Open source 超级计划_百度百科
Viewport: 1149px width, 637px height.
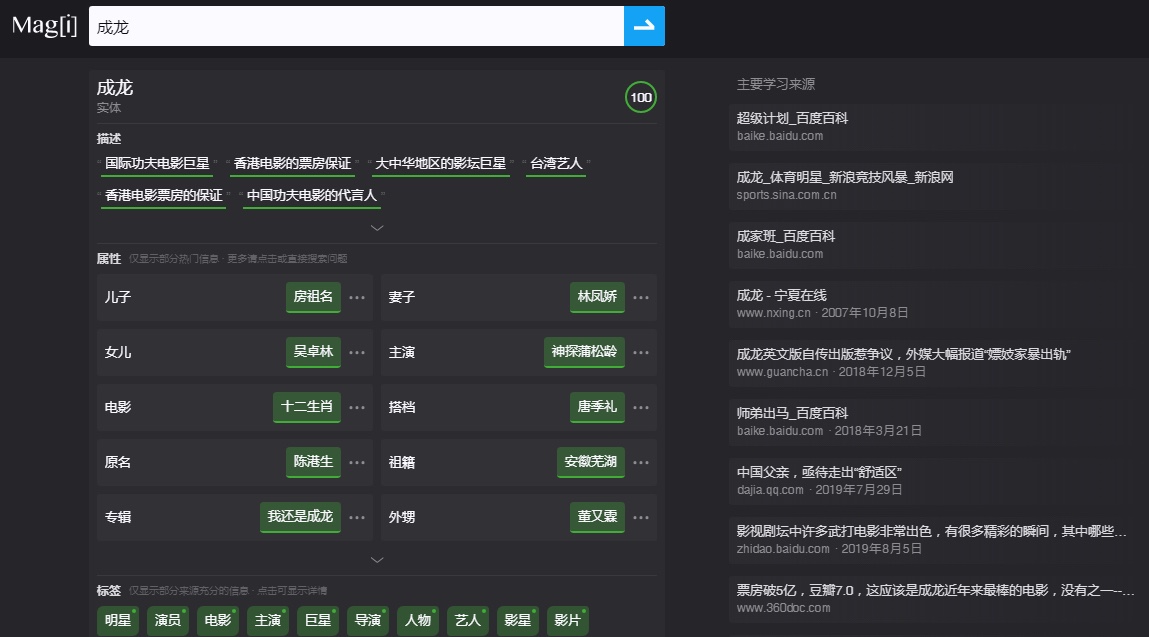(x=792, y=118)
